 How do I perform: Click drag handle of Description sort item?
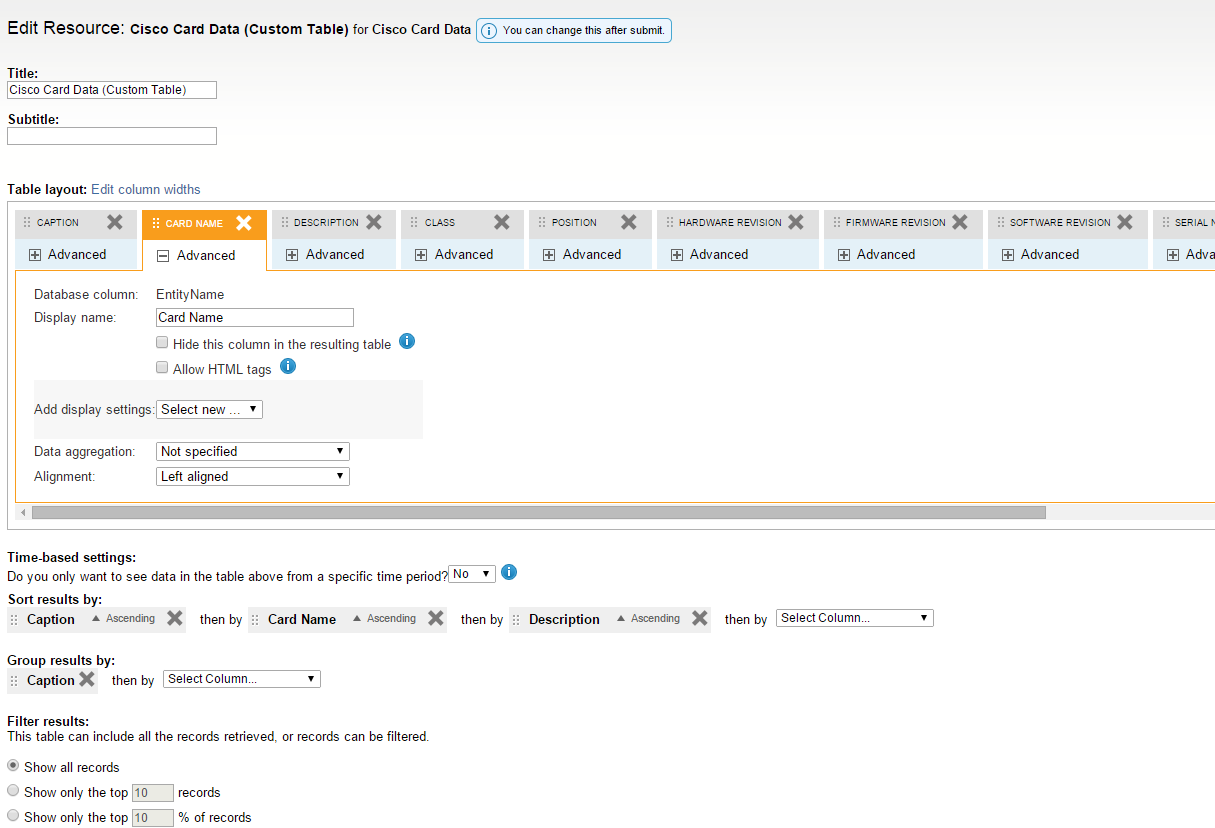(x=517, y=620)
